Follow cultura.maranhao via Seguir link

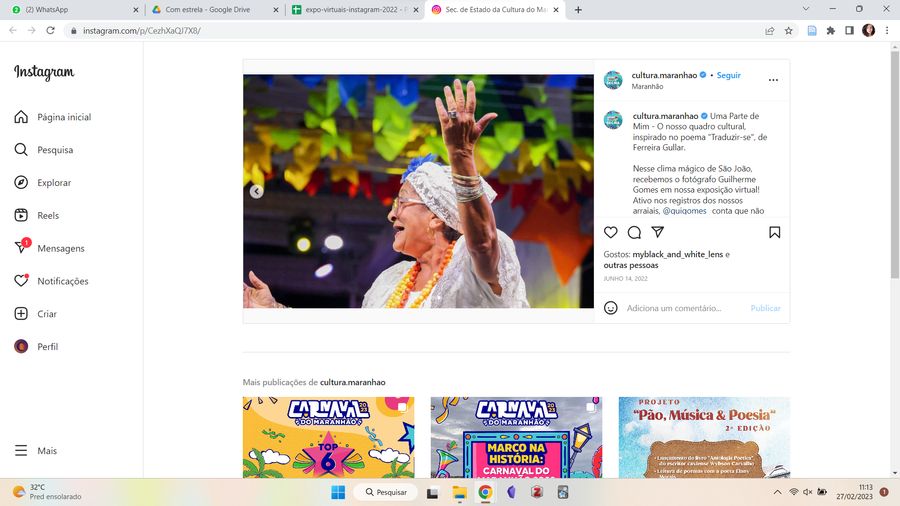[x=729, y=76]
